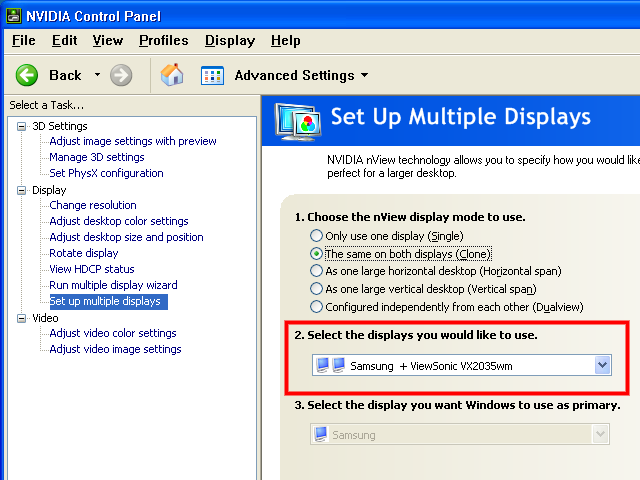The image size is (640, 480).
Task: Click the Video category label
Action: [45, 318]
